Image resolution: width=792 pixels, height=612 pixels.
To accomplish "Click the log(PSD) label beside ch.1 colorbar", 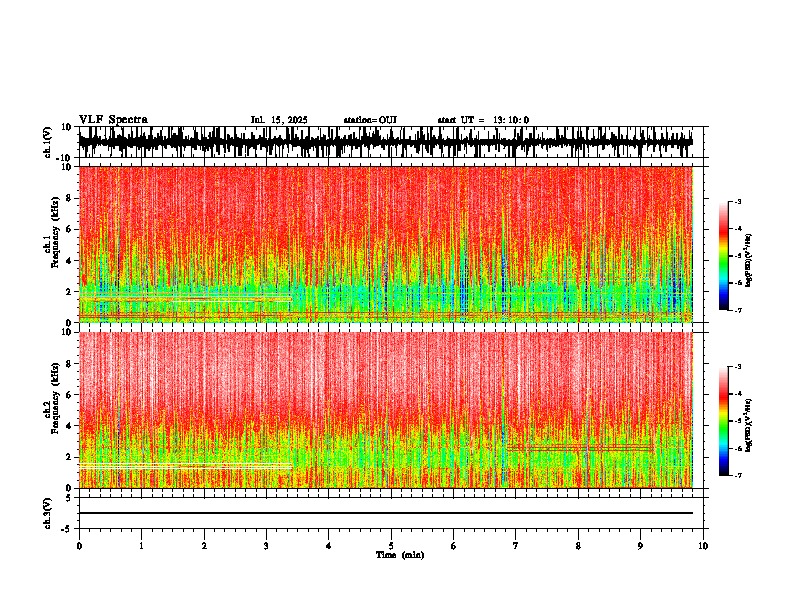I will [748, 261].
